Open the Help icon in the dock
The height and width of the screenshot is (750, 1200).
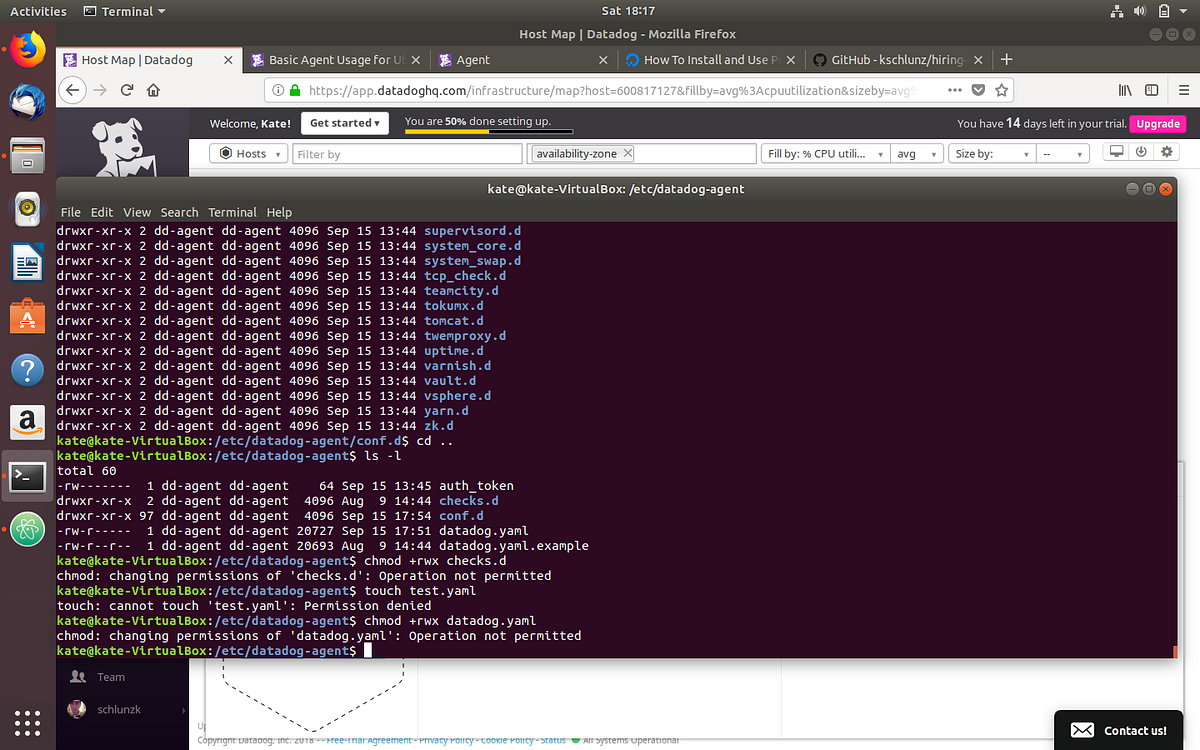[28, 370]
